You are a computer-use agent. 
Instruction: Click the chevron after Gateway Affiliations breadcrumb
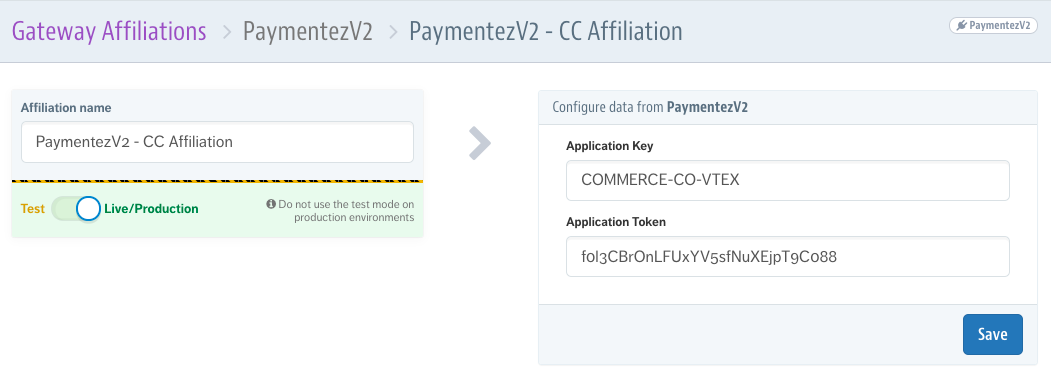pyautogui.click(x=227, y=32)
